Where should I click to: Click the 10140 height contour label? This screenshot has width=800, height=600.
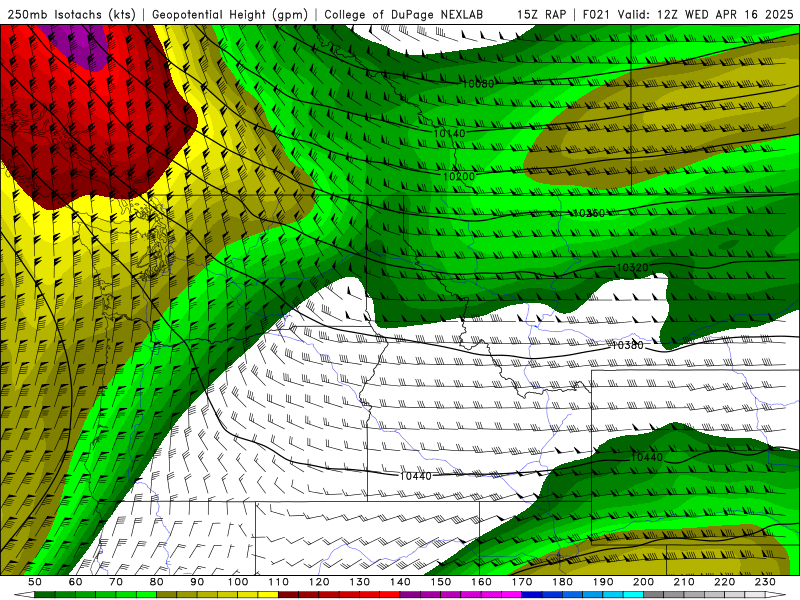click(449, 133)
